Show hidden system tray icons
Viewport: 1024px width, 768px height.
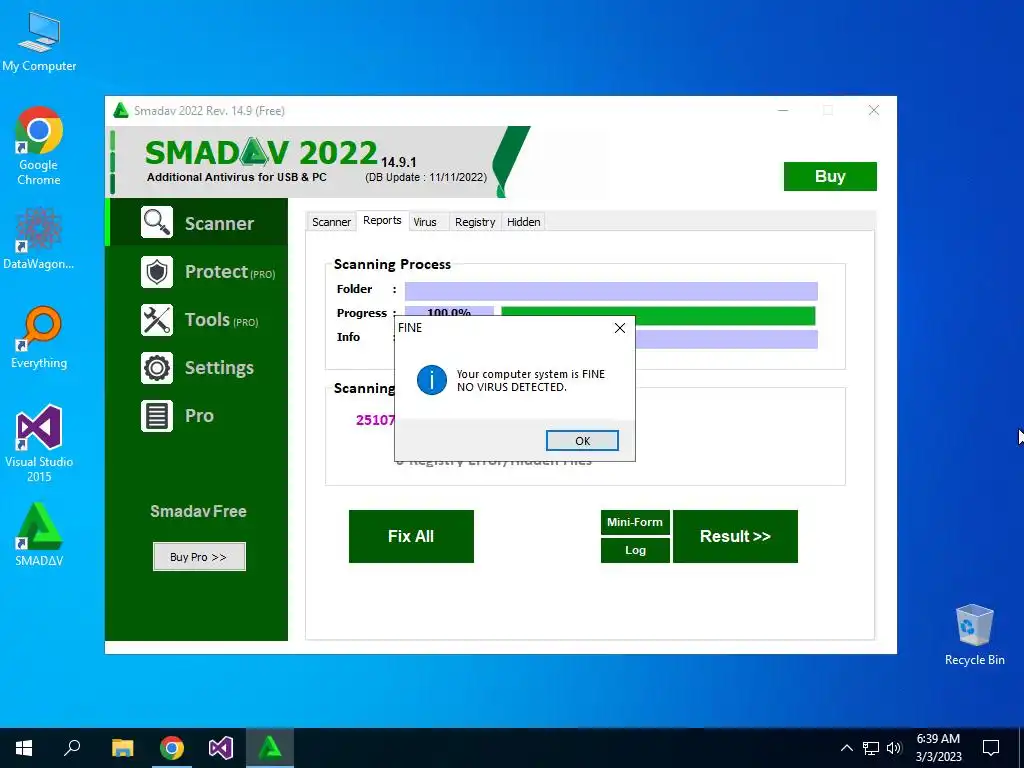[x=846, y=748]
